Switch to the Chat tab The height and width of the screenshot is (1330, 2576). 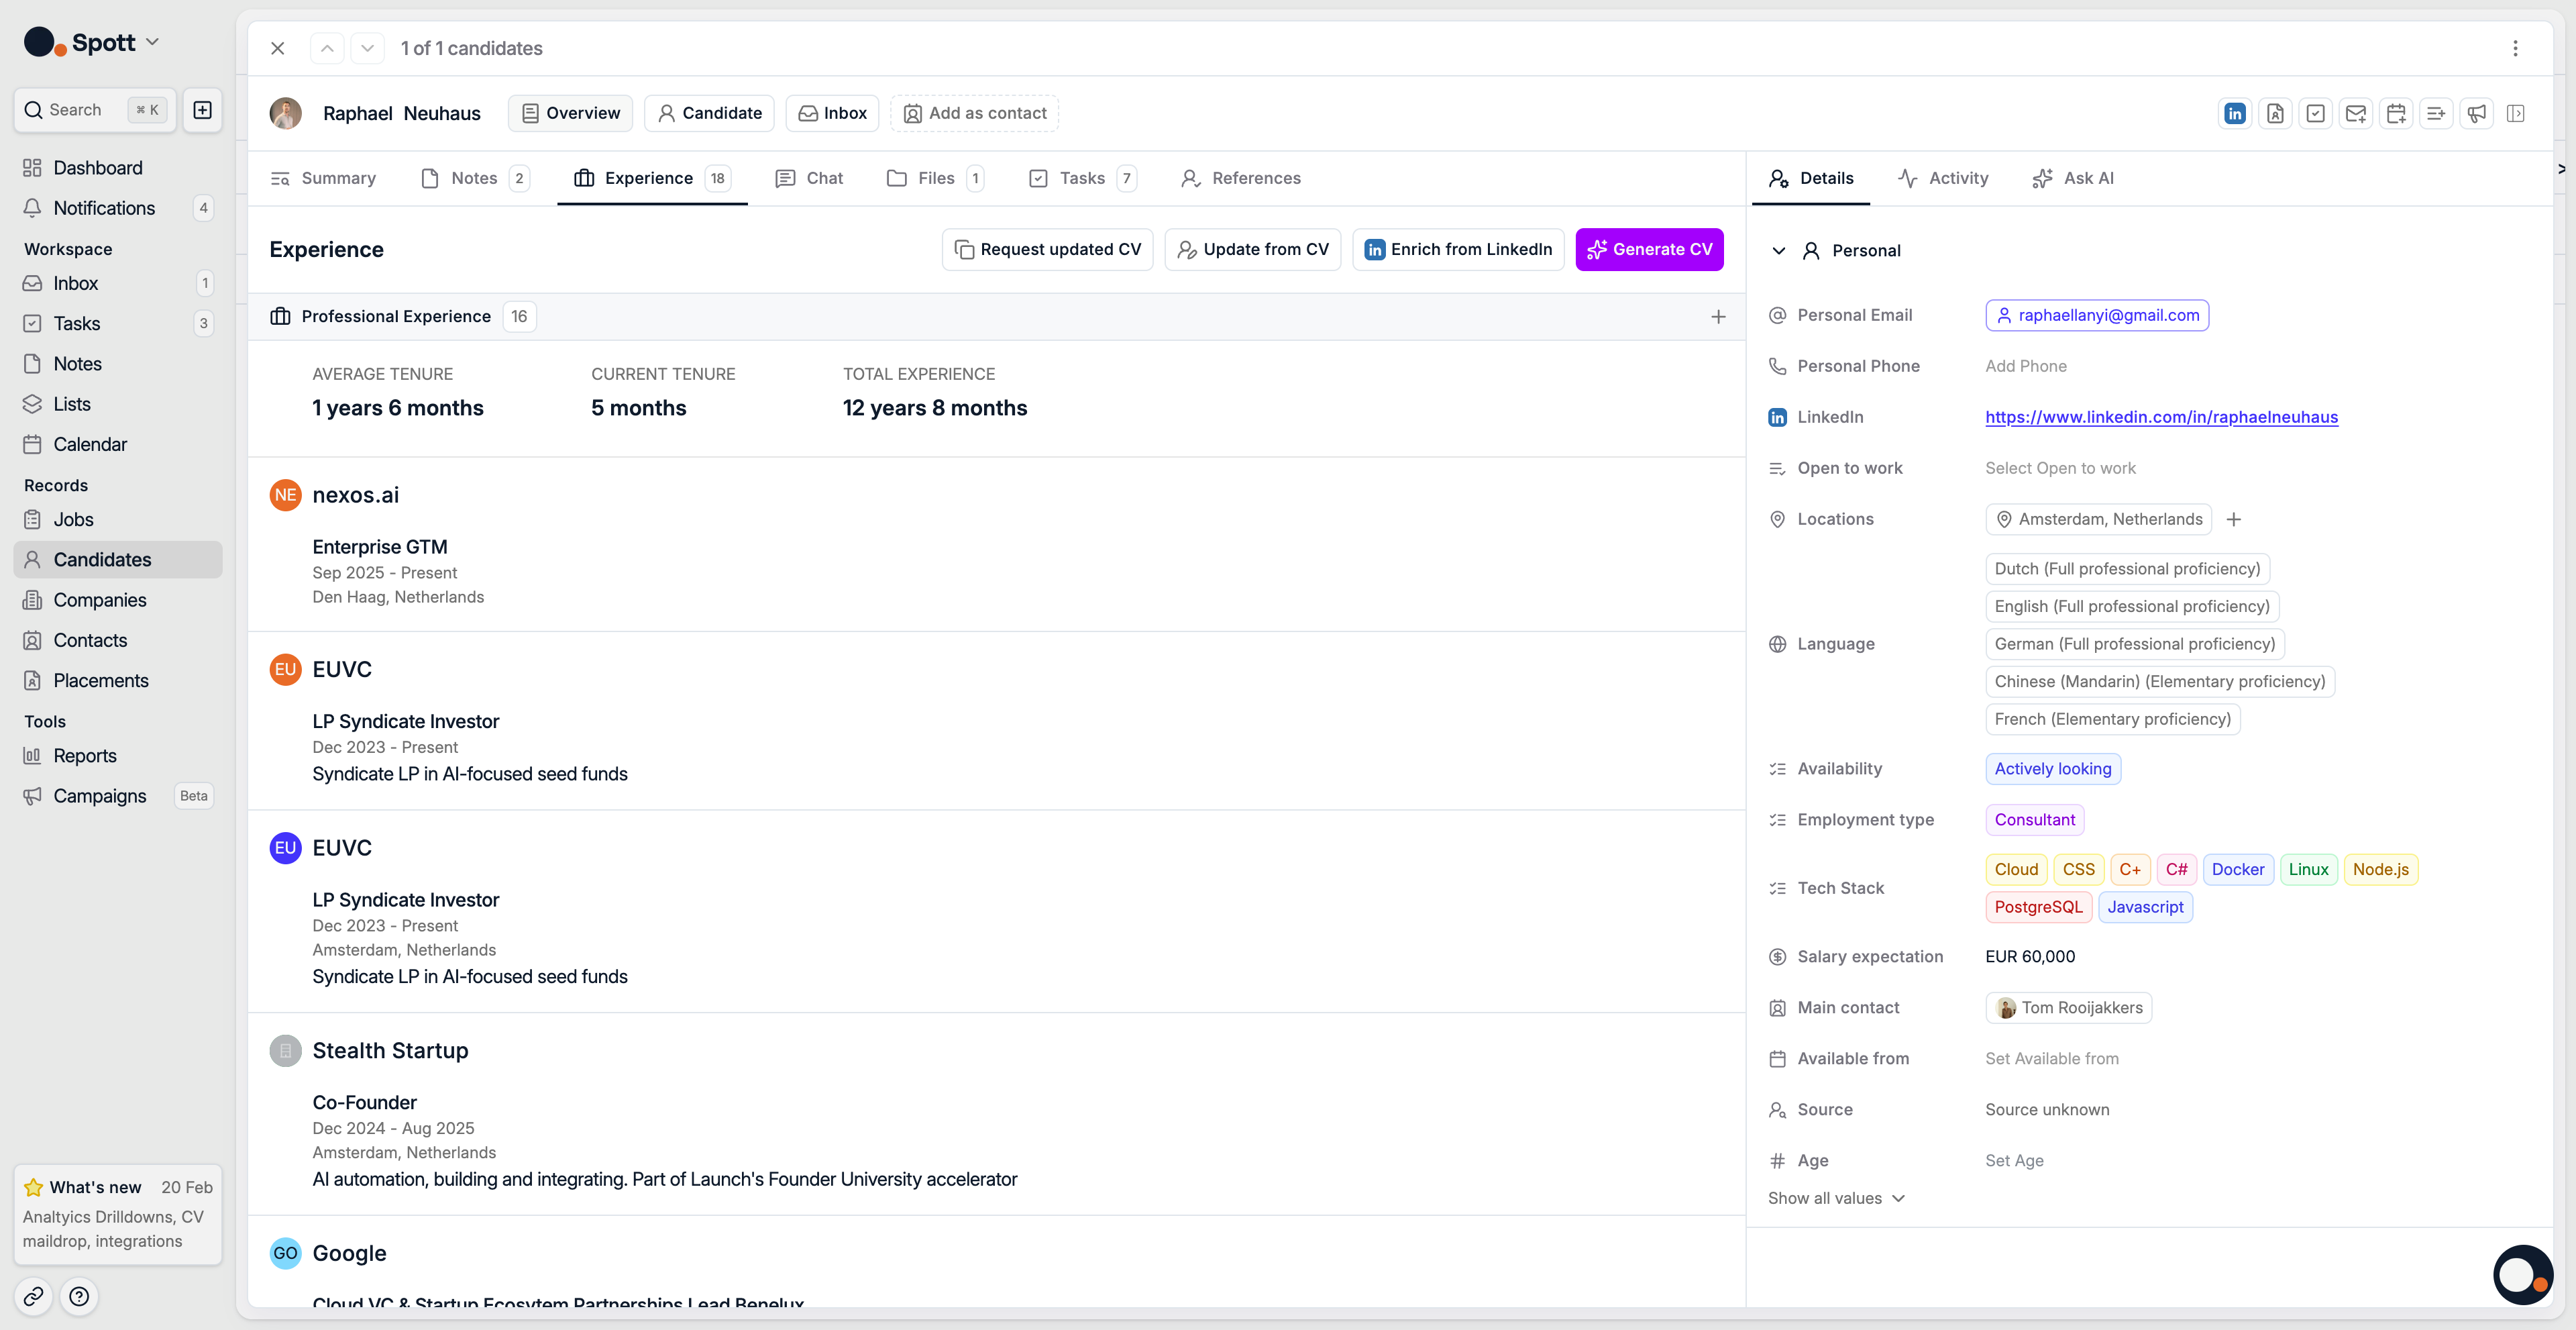pos(809,178)
